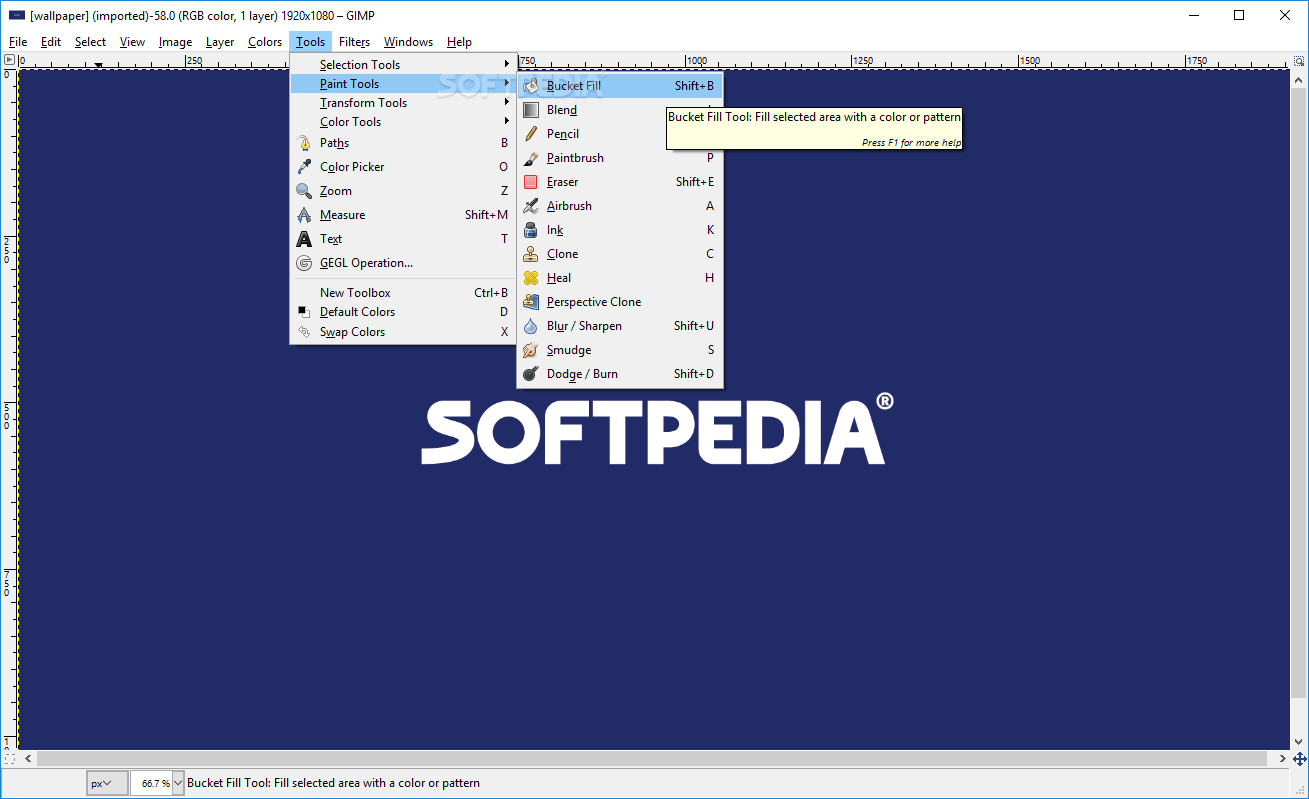The image size is (1309, 799).
Task: Toggle the Quick Mask button at bottom-left
Action: pos(9,759)
